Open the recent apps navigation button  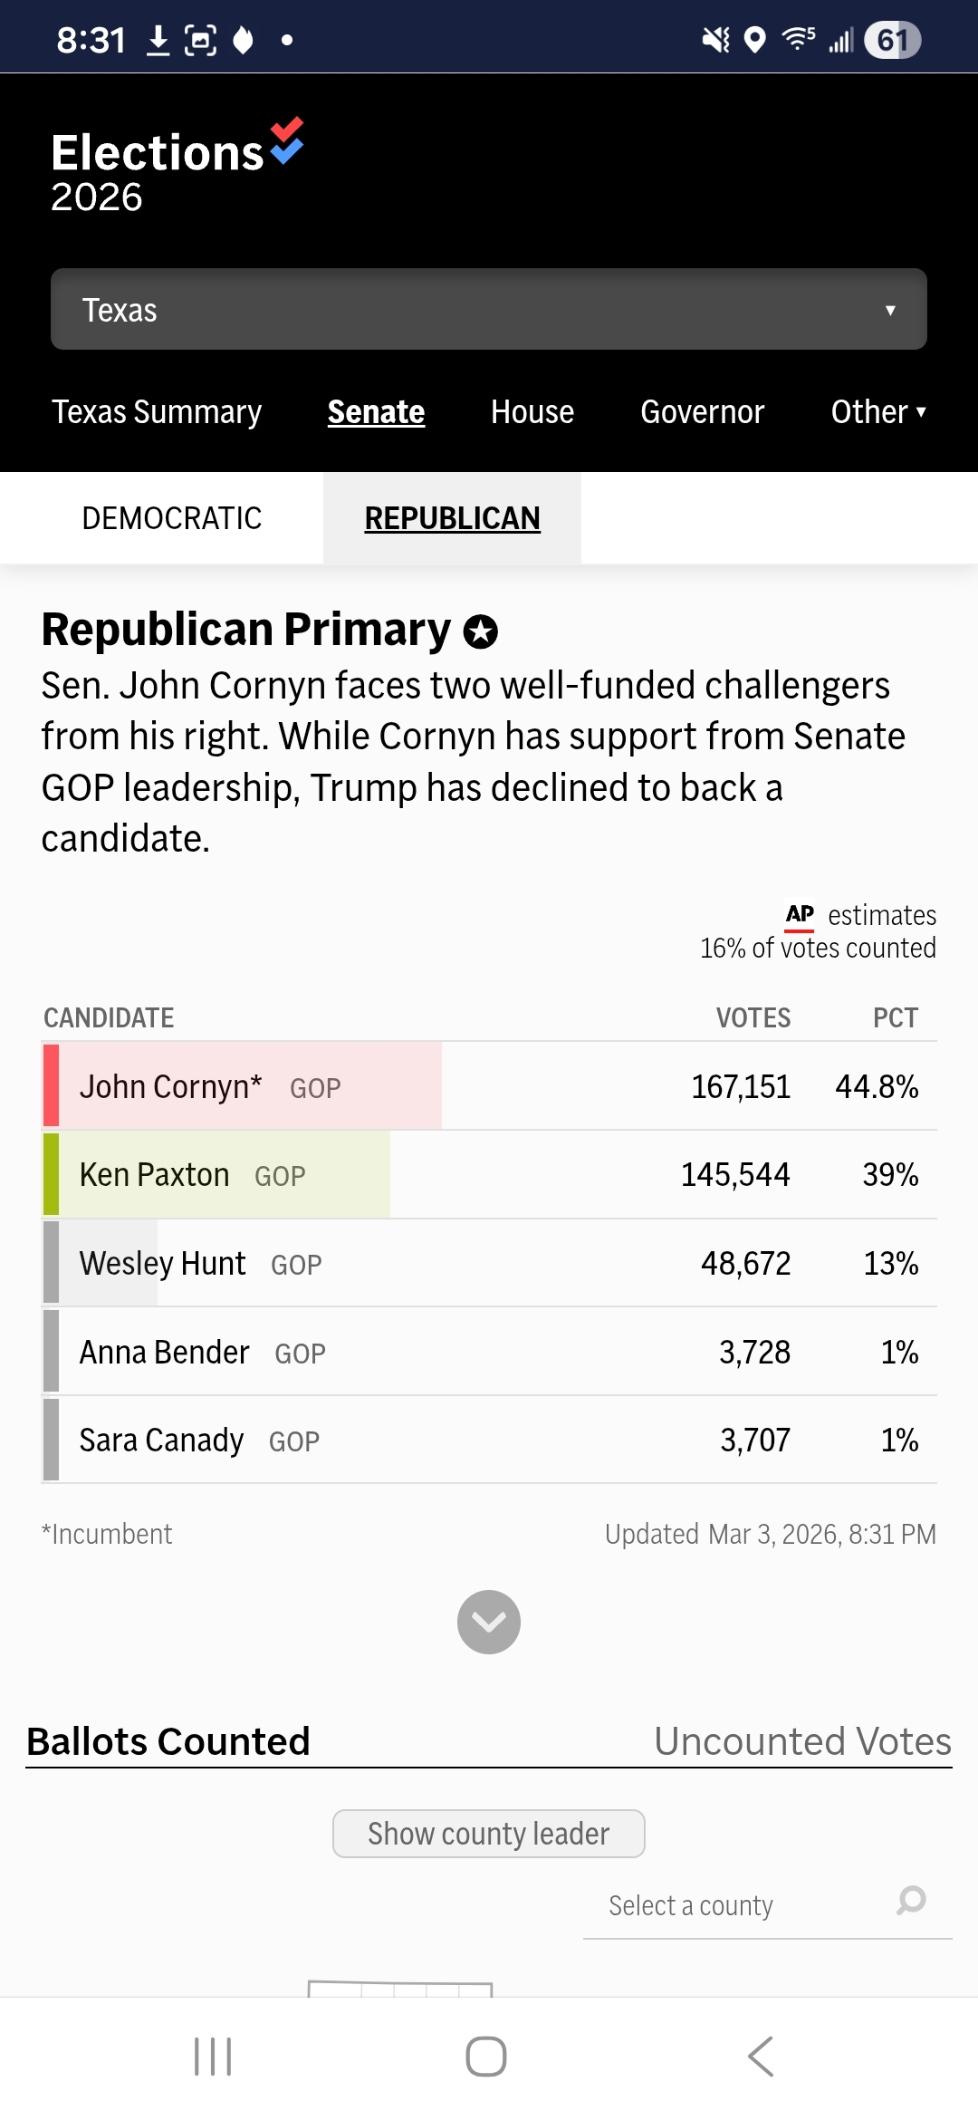click(213, 2056)
